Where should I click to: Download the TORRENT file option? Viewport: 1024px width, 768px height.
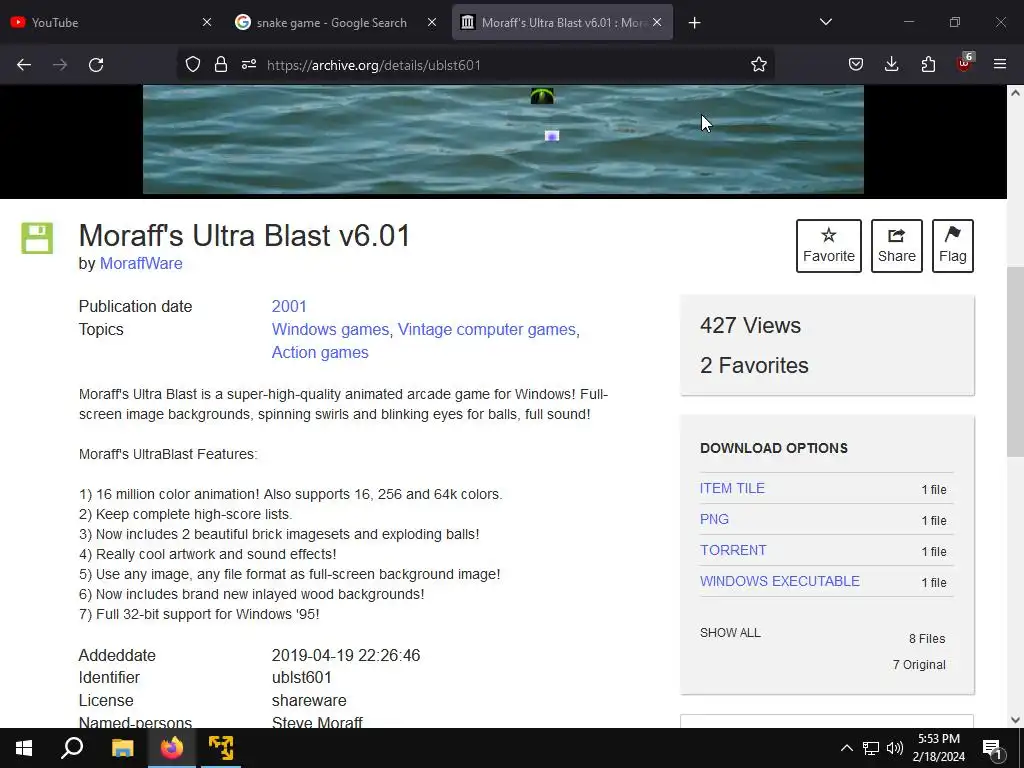(733, 550)
